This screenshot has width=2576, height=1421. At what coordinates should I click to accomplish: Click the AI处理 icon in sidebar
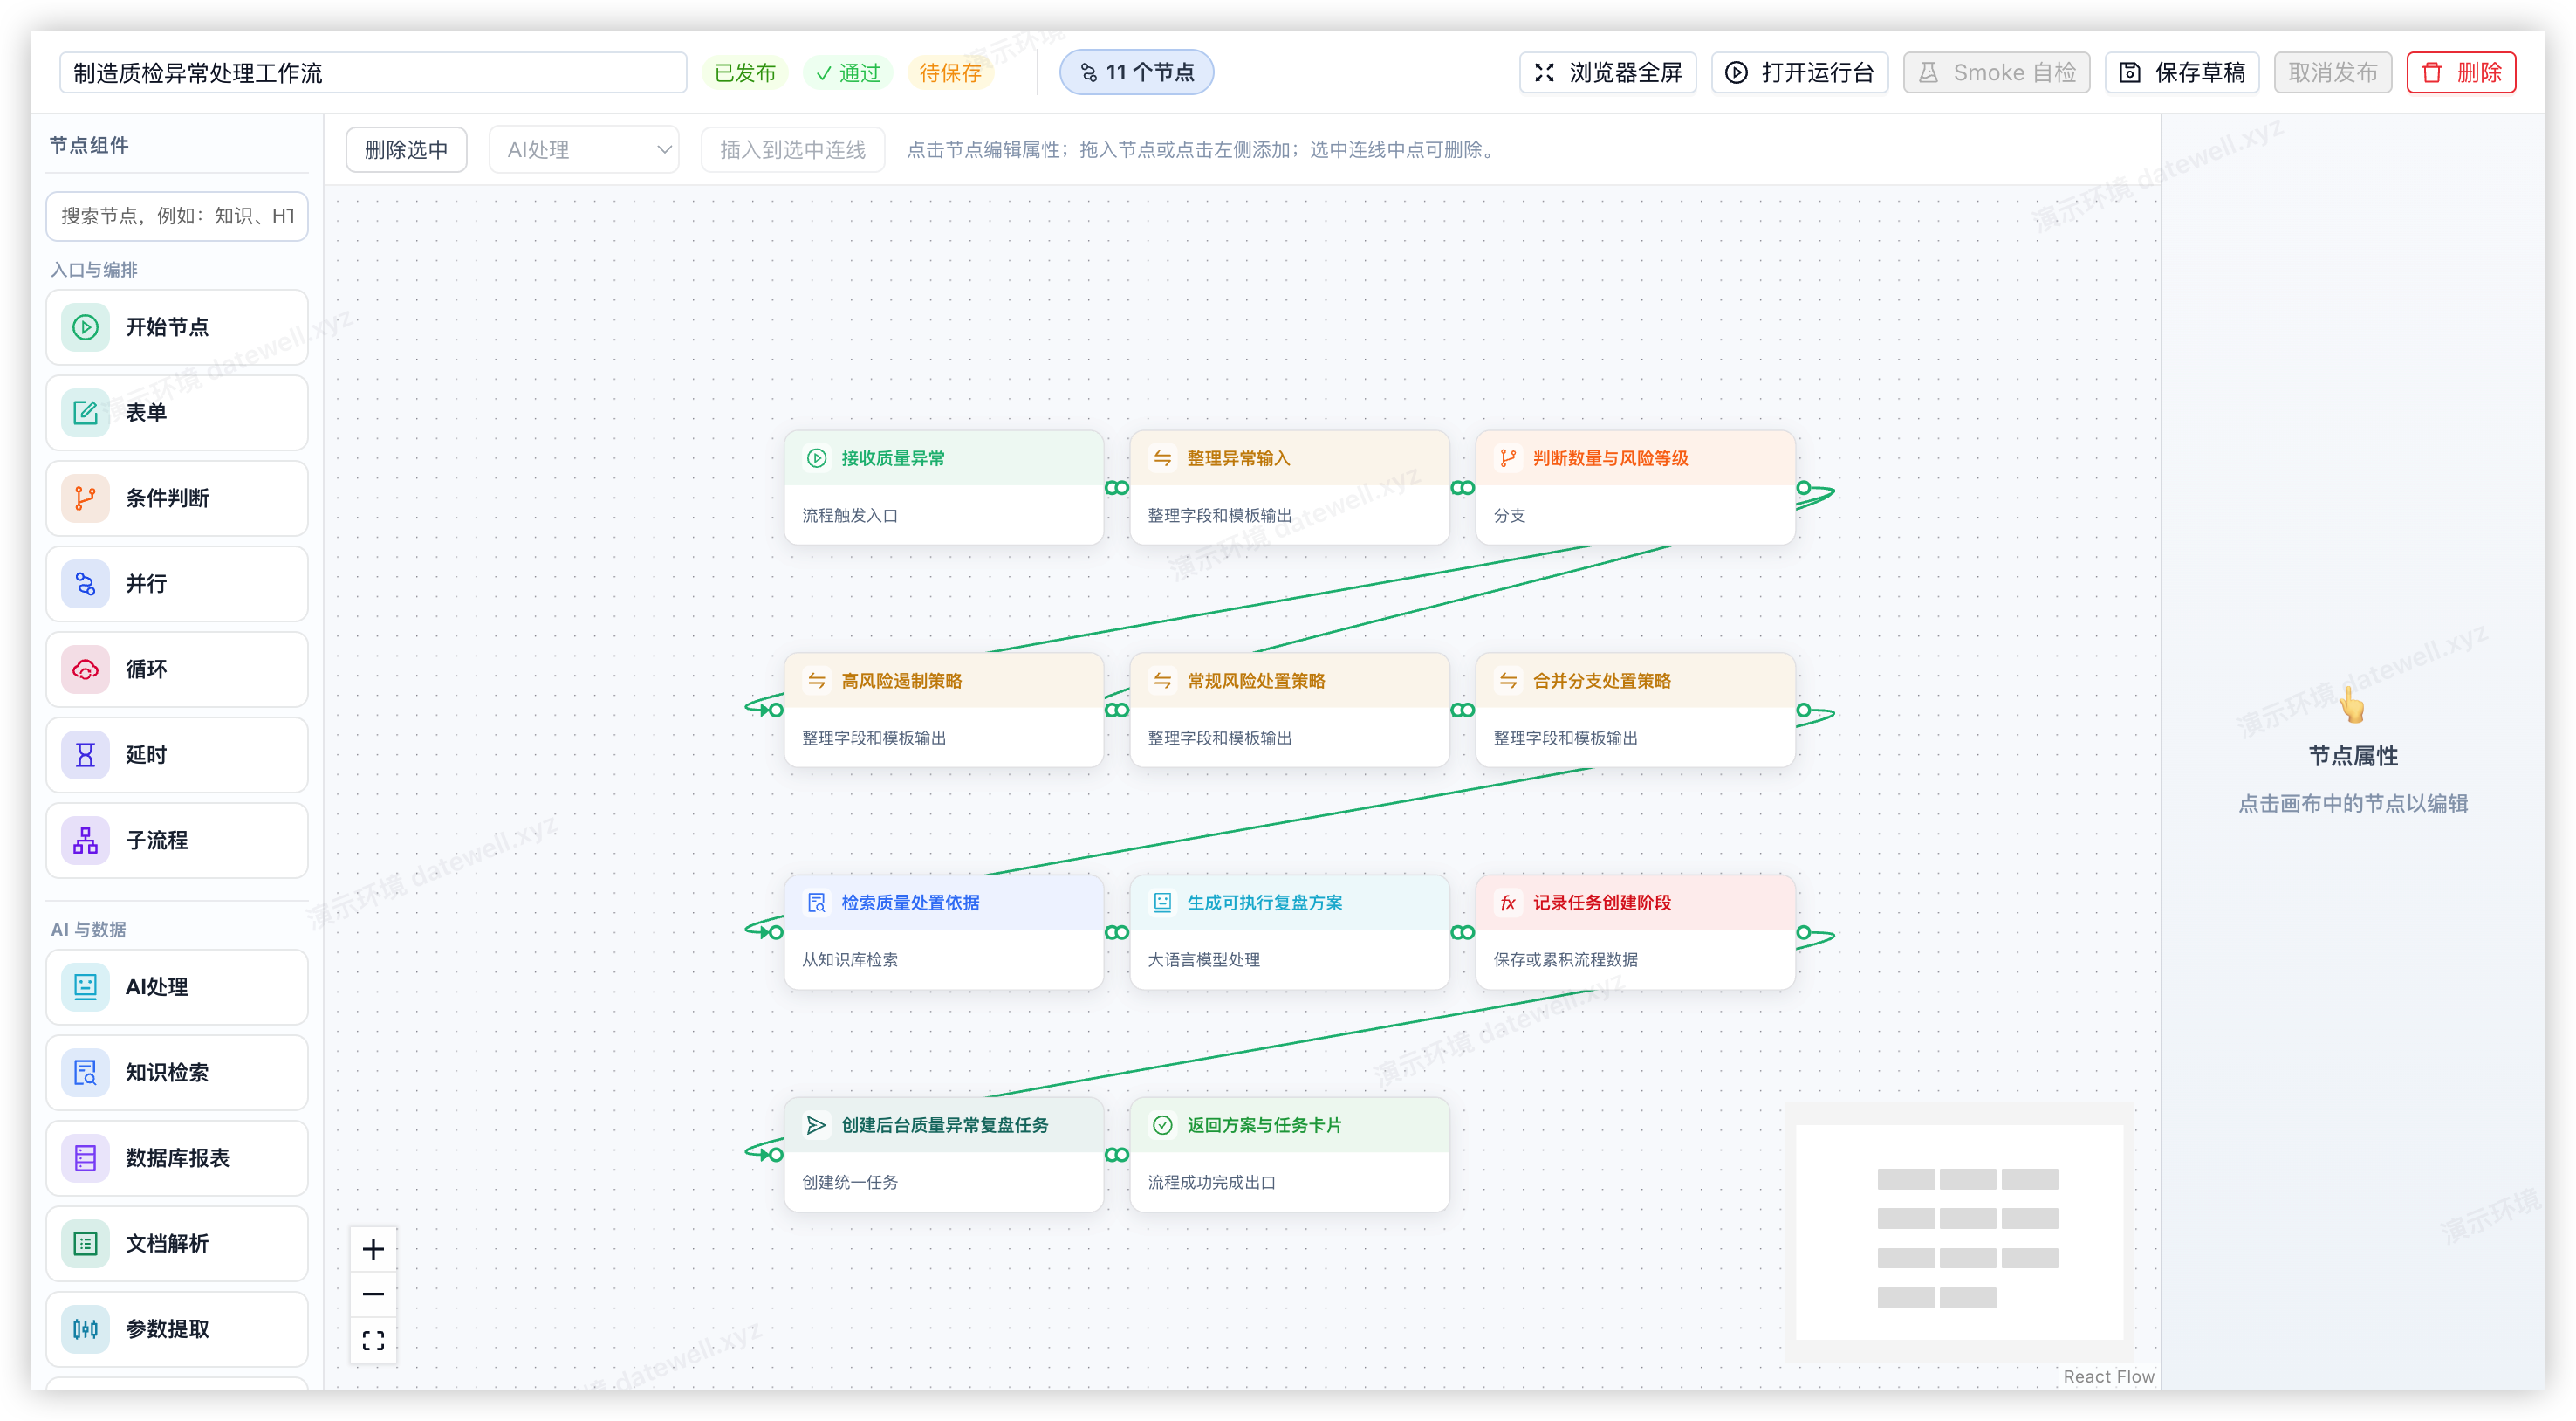[85, 987]
